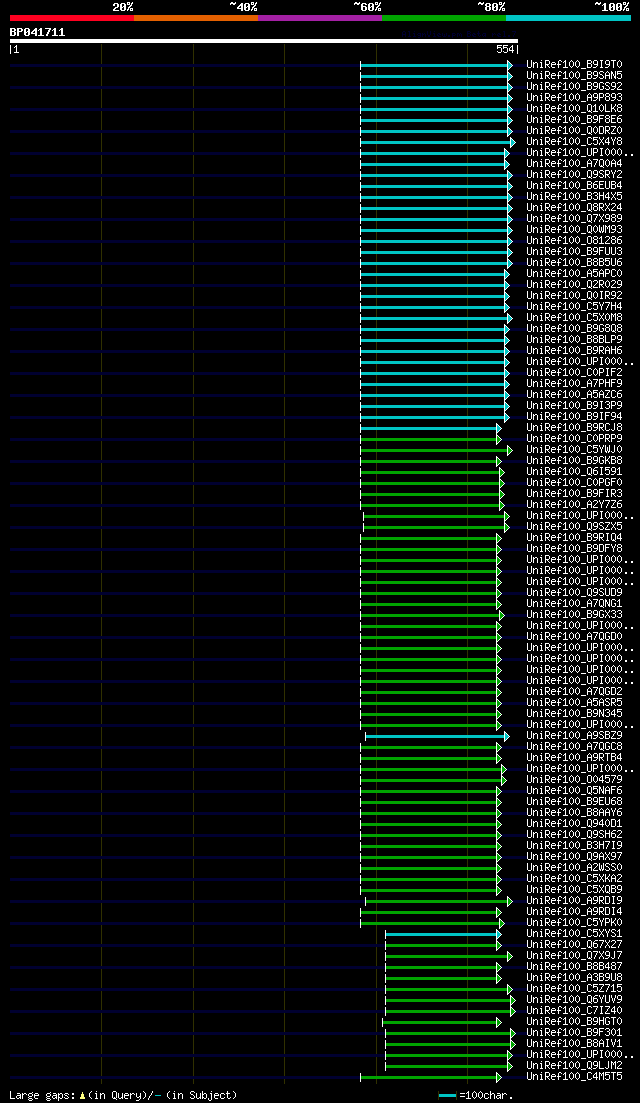
Task: Select the UniRef100_A2Y7Z6 label
Action: pos(574,504)
